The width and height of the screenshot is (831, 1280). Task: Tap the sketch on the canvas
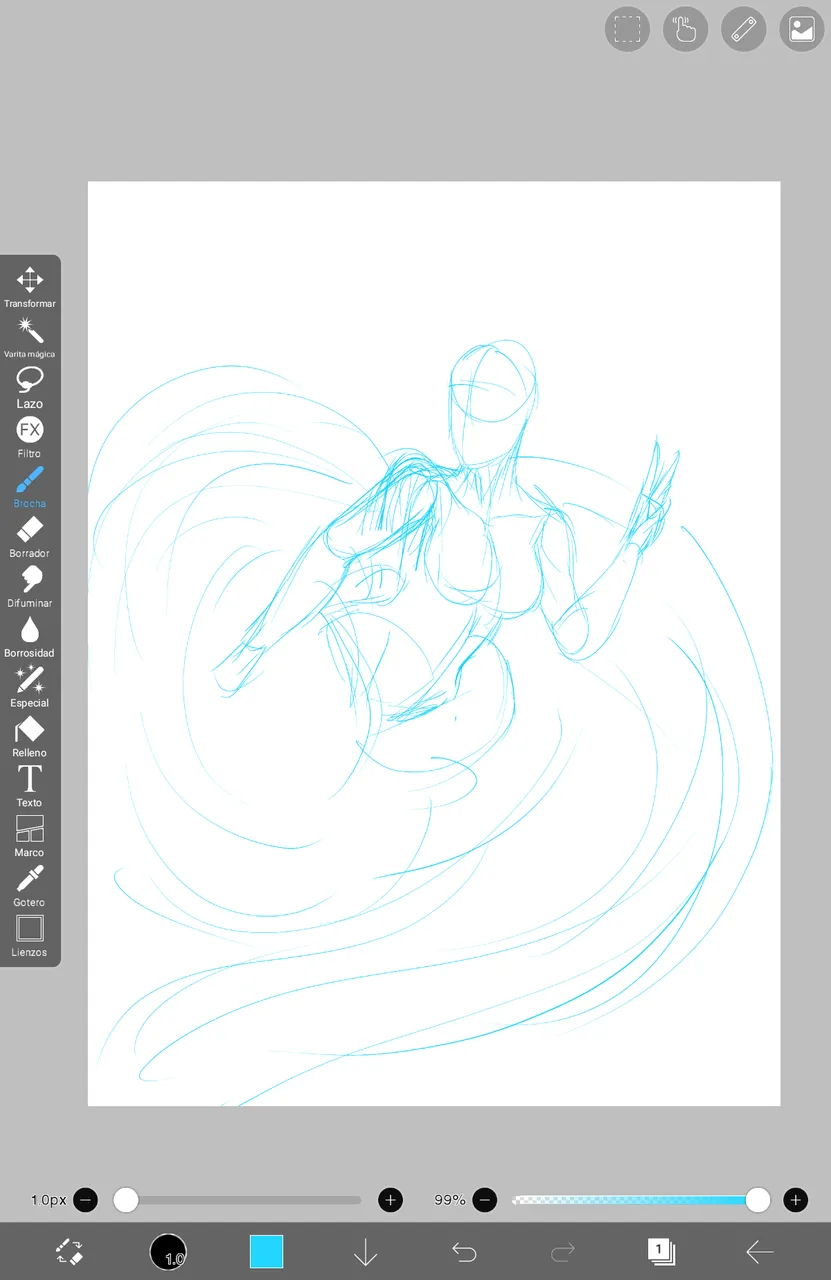pos(434,643)
